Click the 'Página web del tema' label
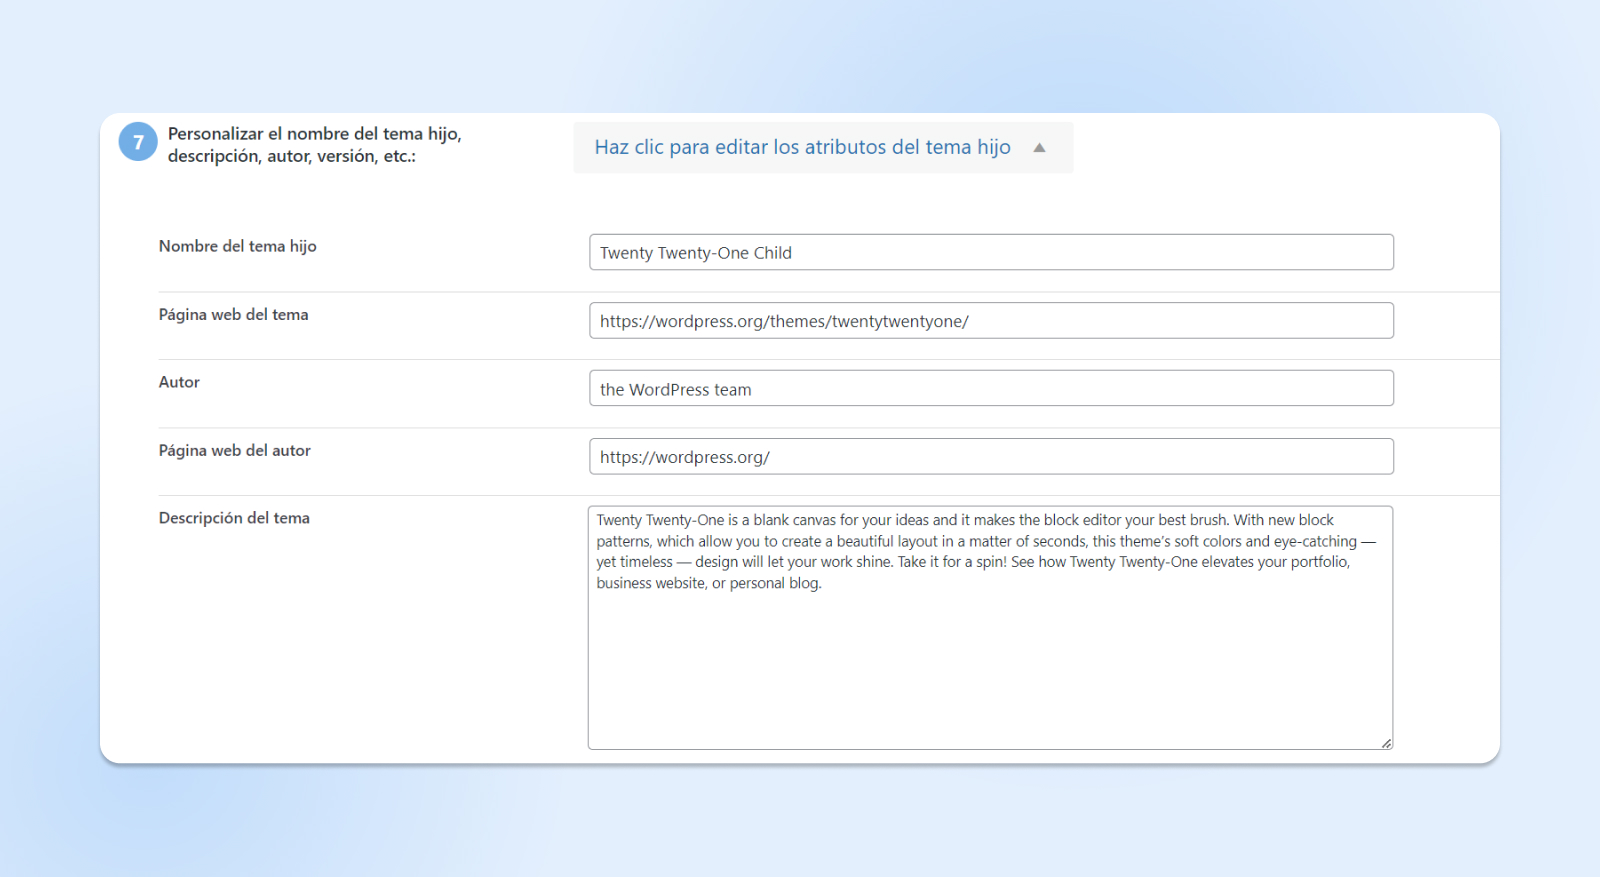1600x877 pixels. click(x=233, y=315)
